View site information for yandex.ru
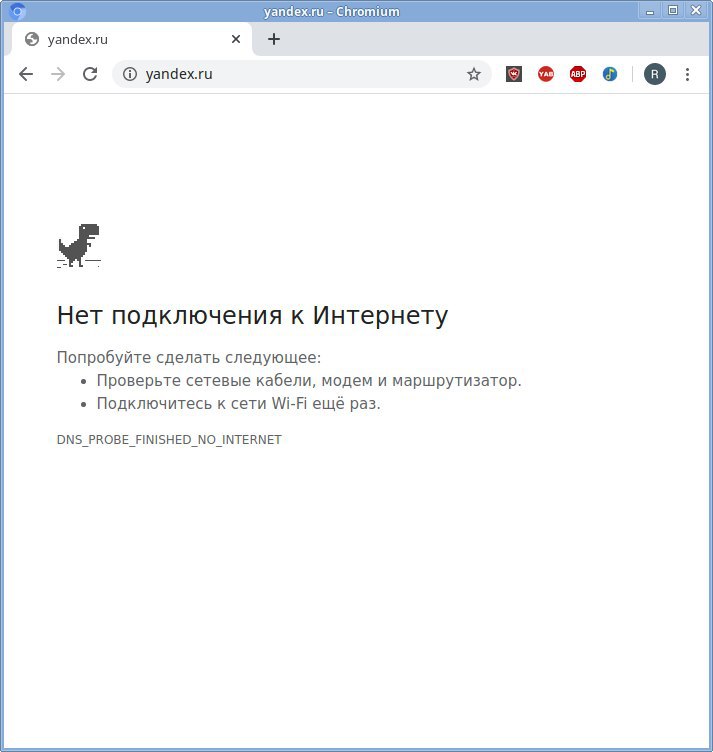713x752 pixels. [x=130, y=74]
